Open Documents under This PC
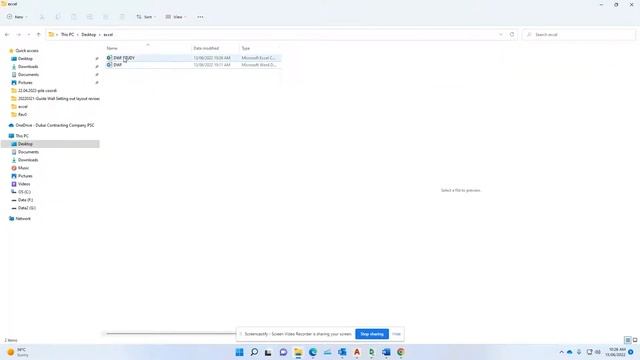Image resolution: width=640 pixels, height=360 pixels. (28, 152)
